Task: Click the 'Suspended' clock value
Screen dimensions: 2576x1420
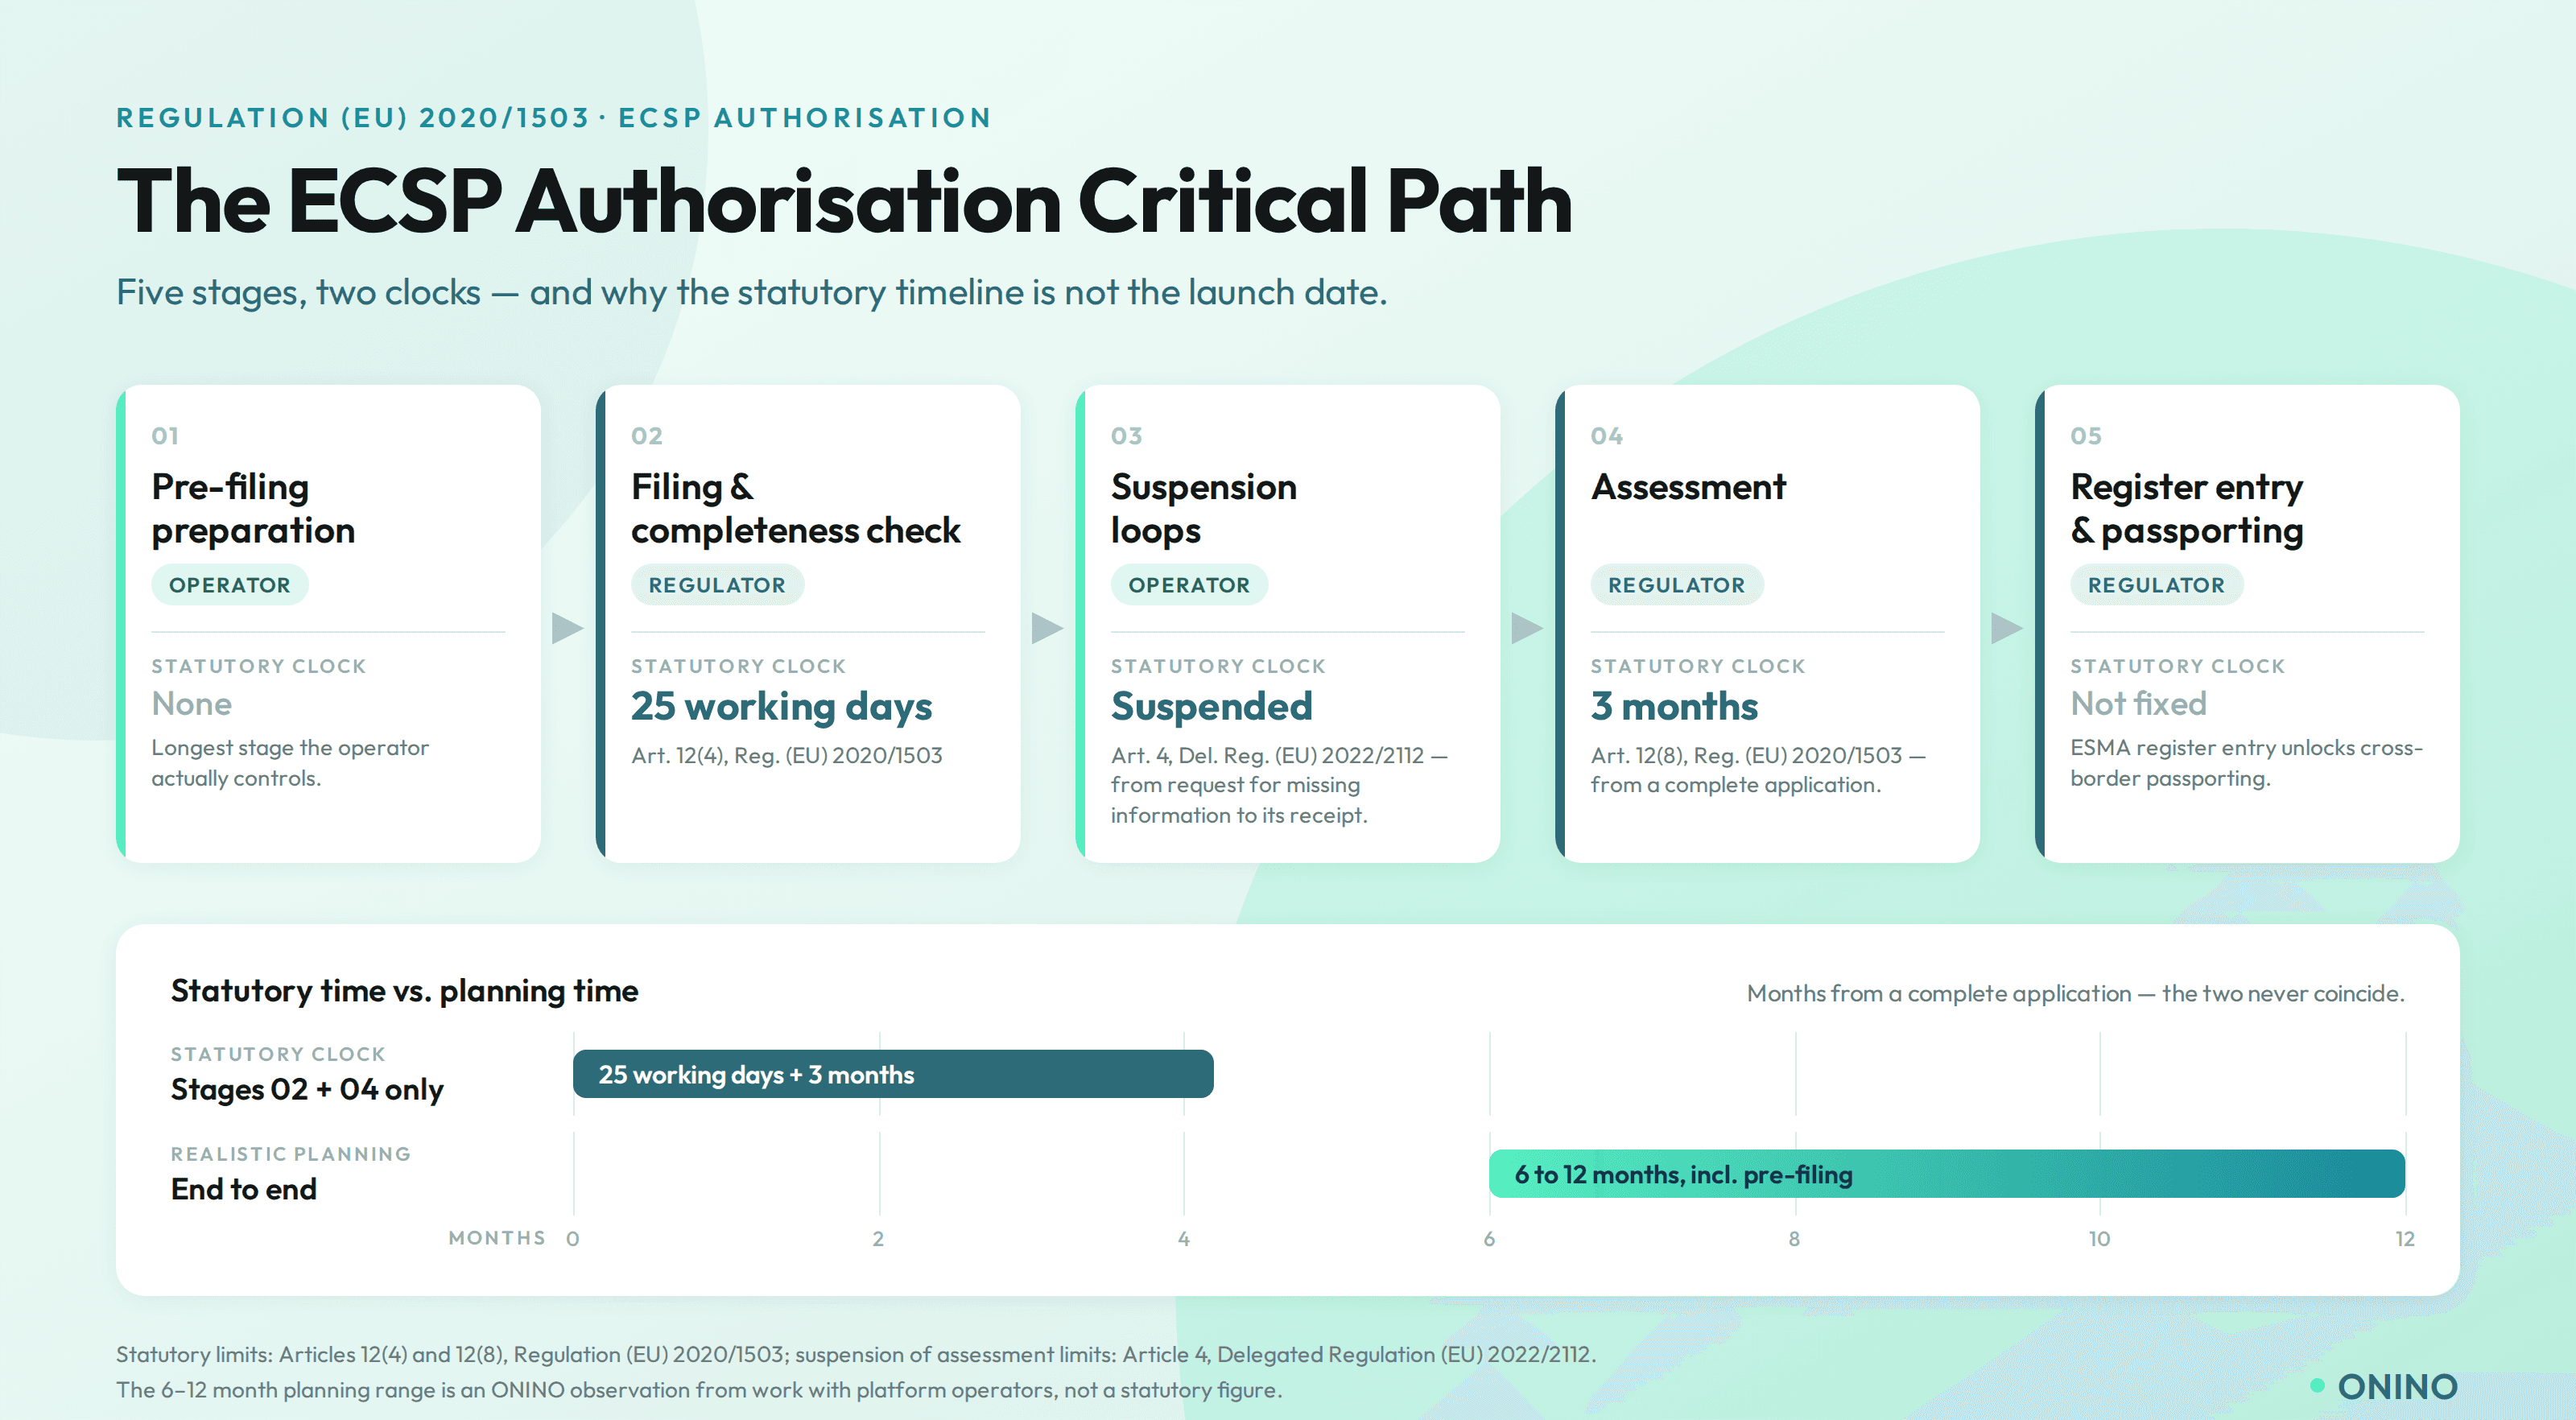Action: (1212, 707)
